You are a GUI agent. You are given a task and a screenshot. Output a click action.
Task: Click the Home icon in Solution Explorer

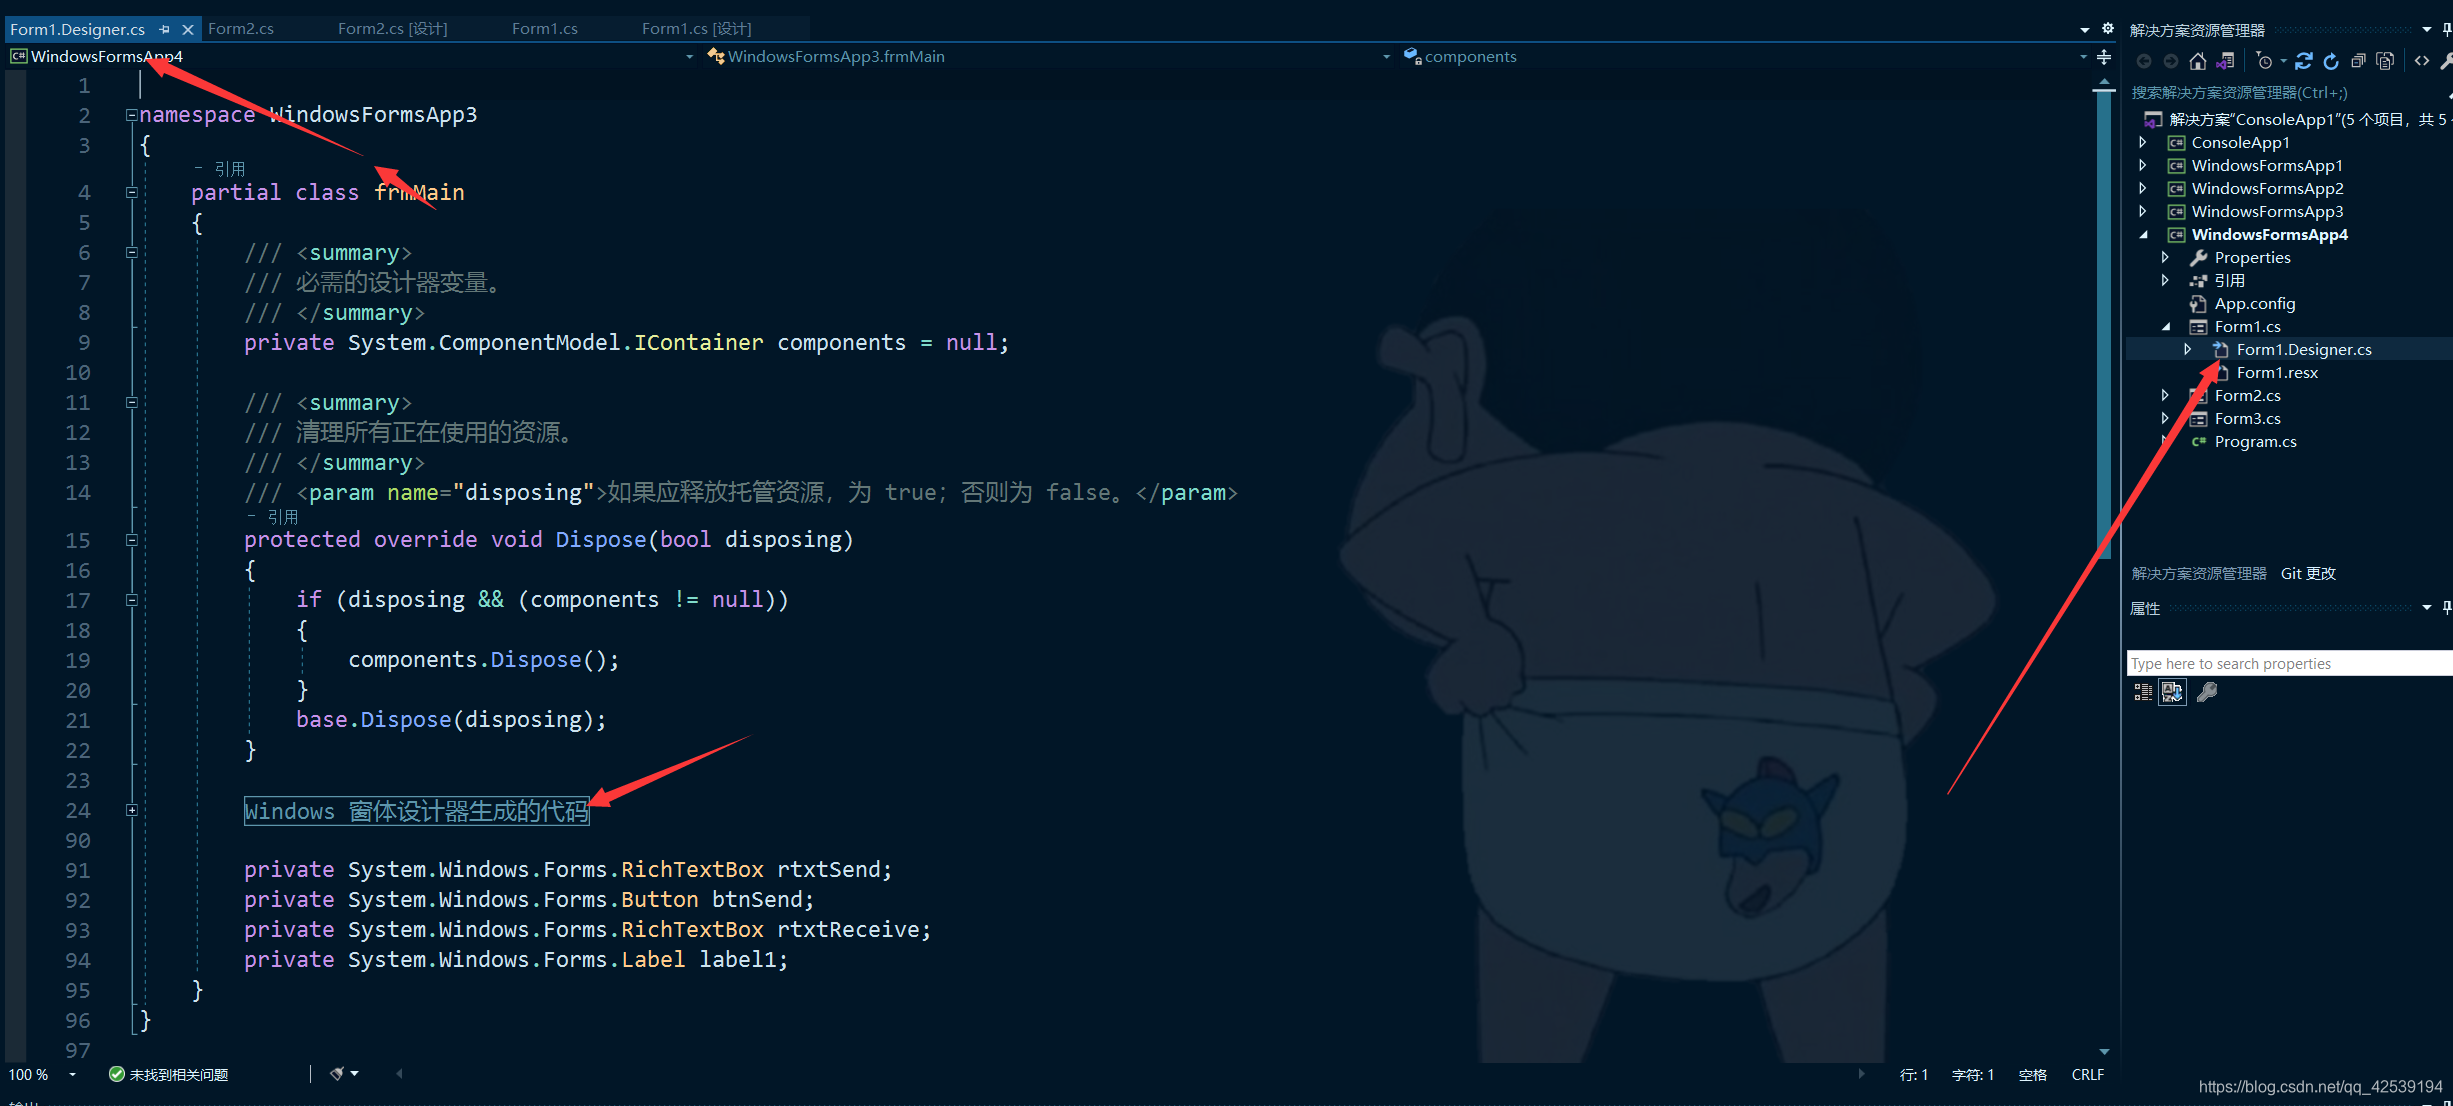tap(2197, 62)
